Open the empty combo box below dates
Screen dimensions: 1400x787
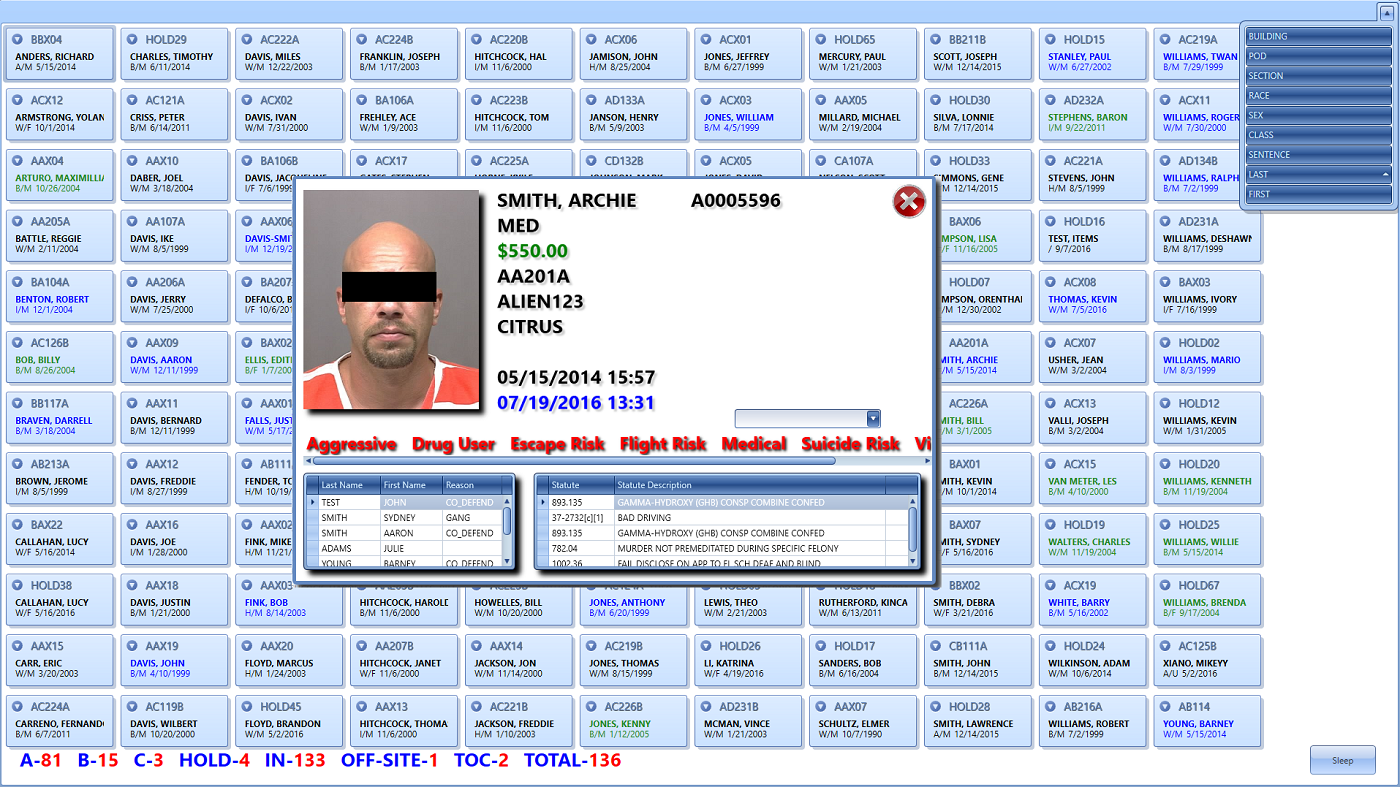click(873, 419)
